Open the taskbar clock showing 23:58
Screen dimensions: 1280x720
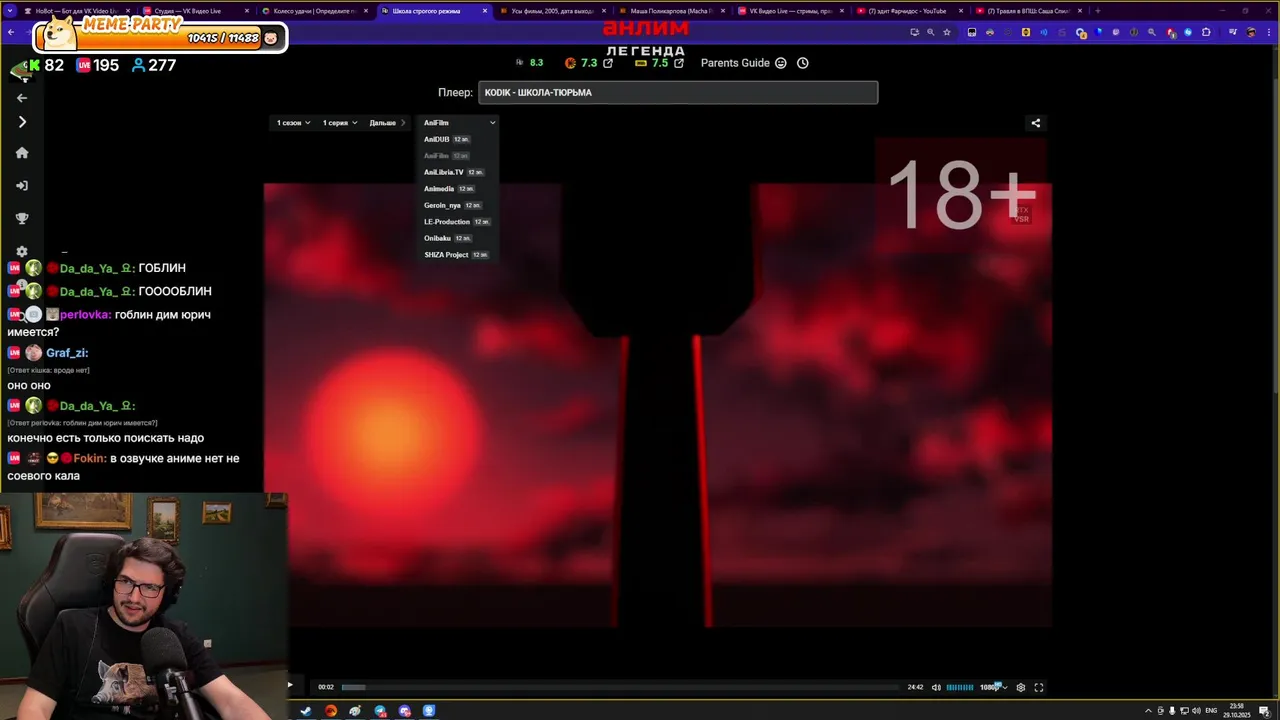coord(1237,711)
